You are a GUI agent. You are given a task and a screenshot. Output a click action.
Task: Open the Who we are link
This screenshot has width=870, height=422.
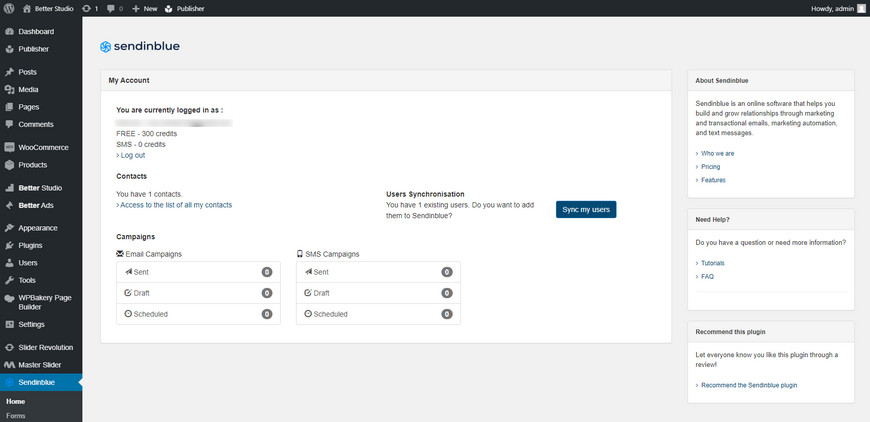click(x=717, y=153)
